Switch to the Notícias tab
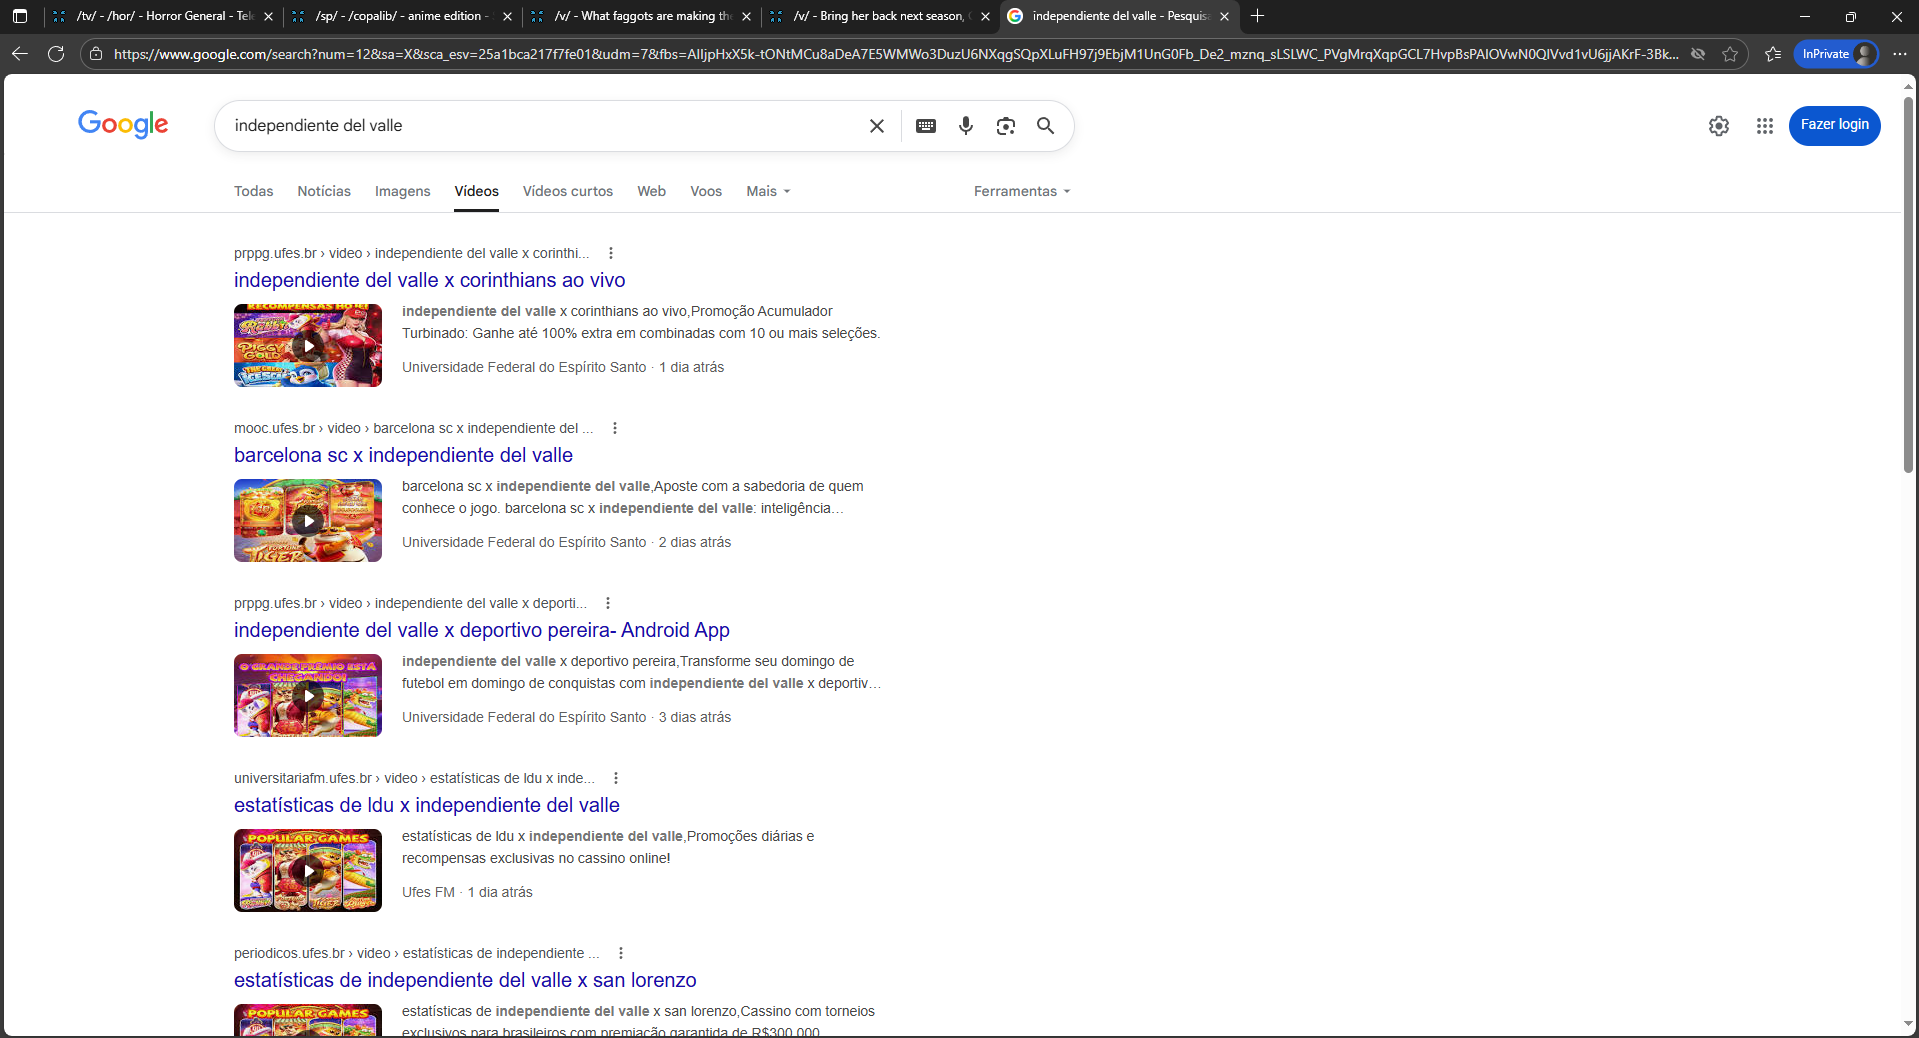1919x1038 pixels. click(x=324, y=191)
